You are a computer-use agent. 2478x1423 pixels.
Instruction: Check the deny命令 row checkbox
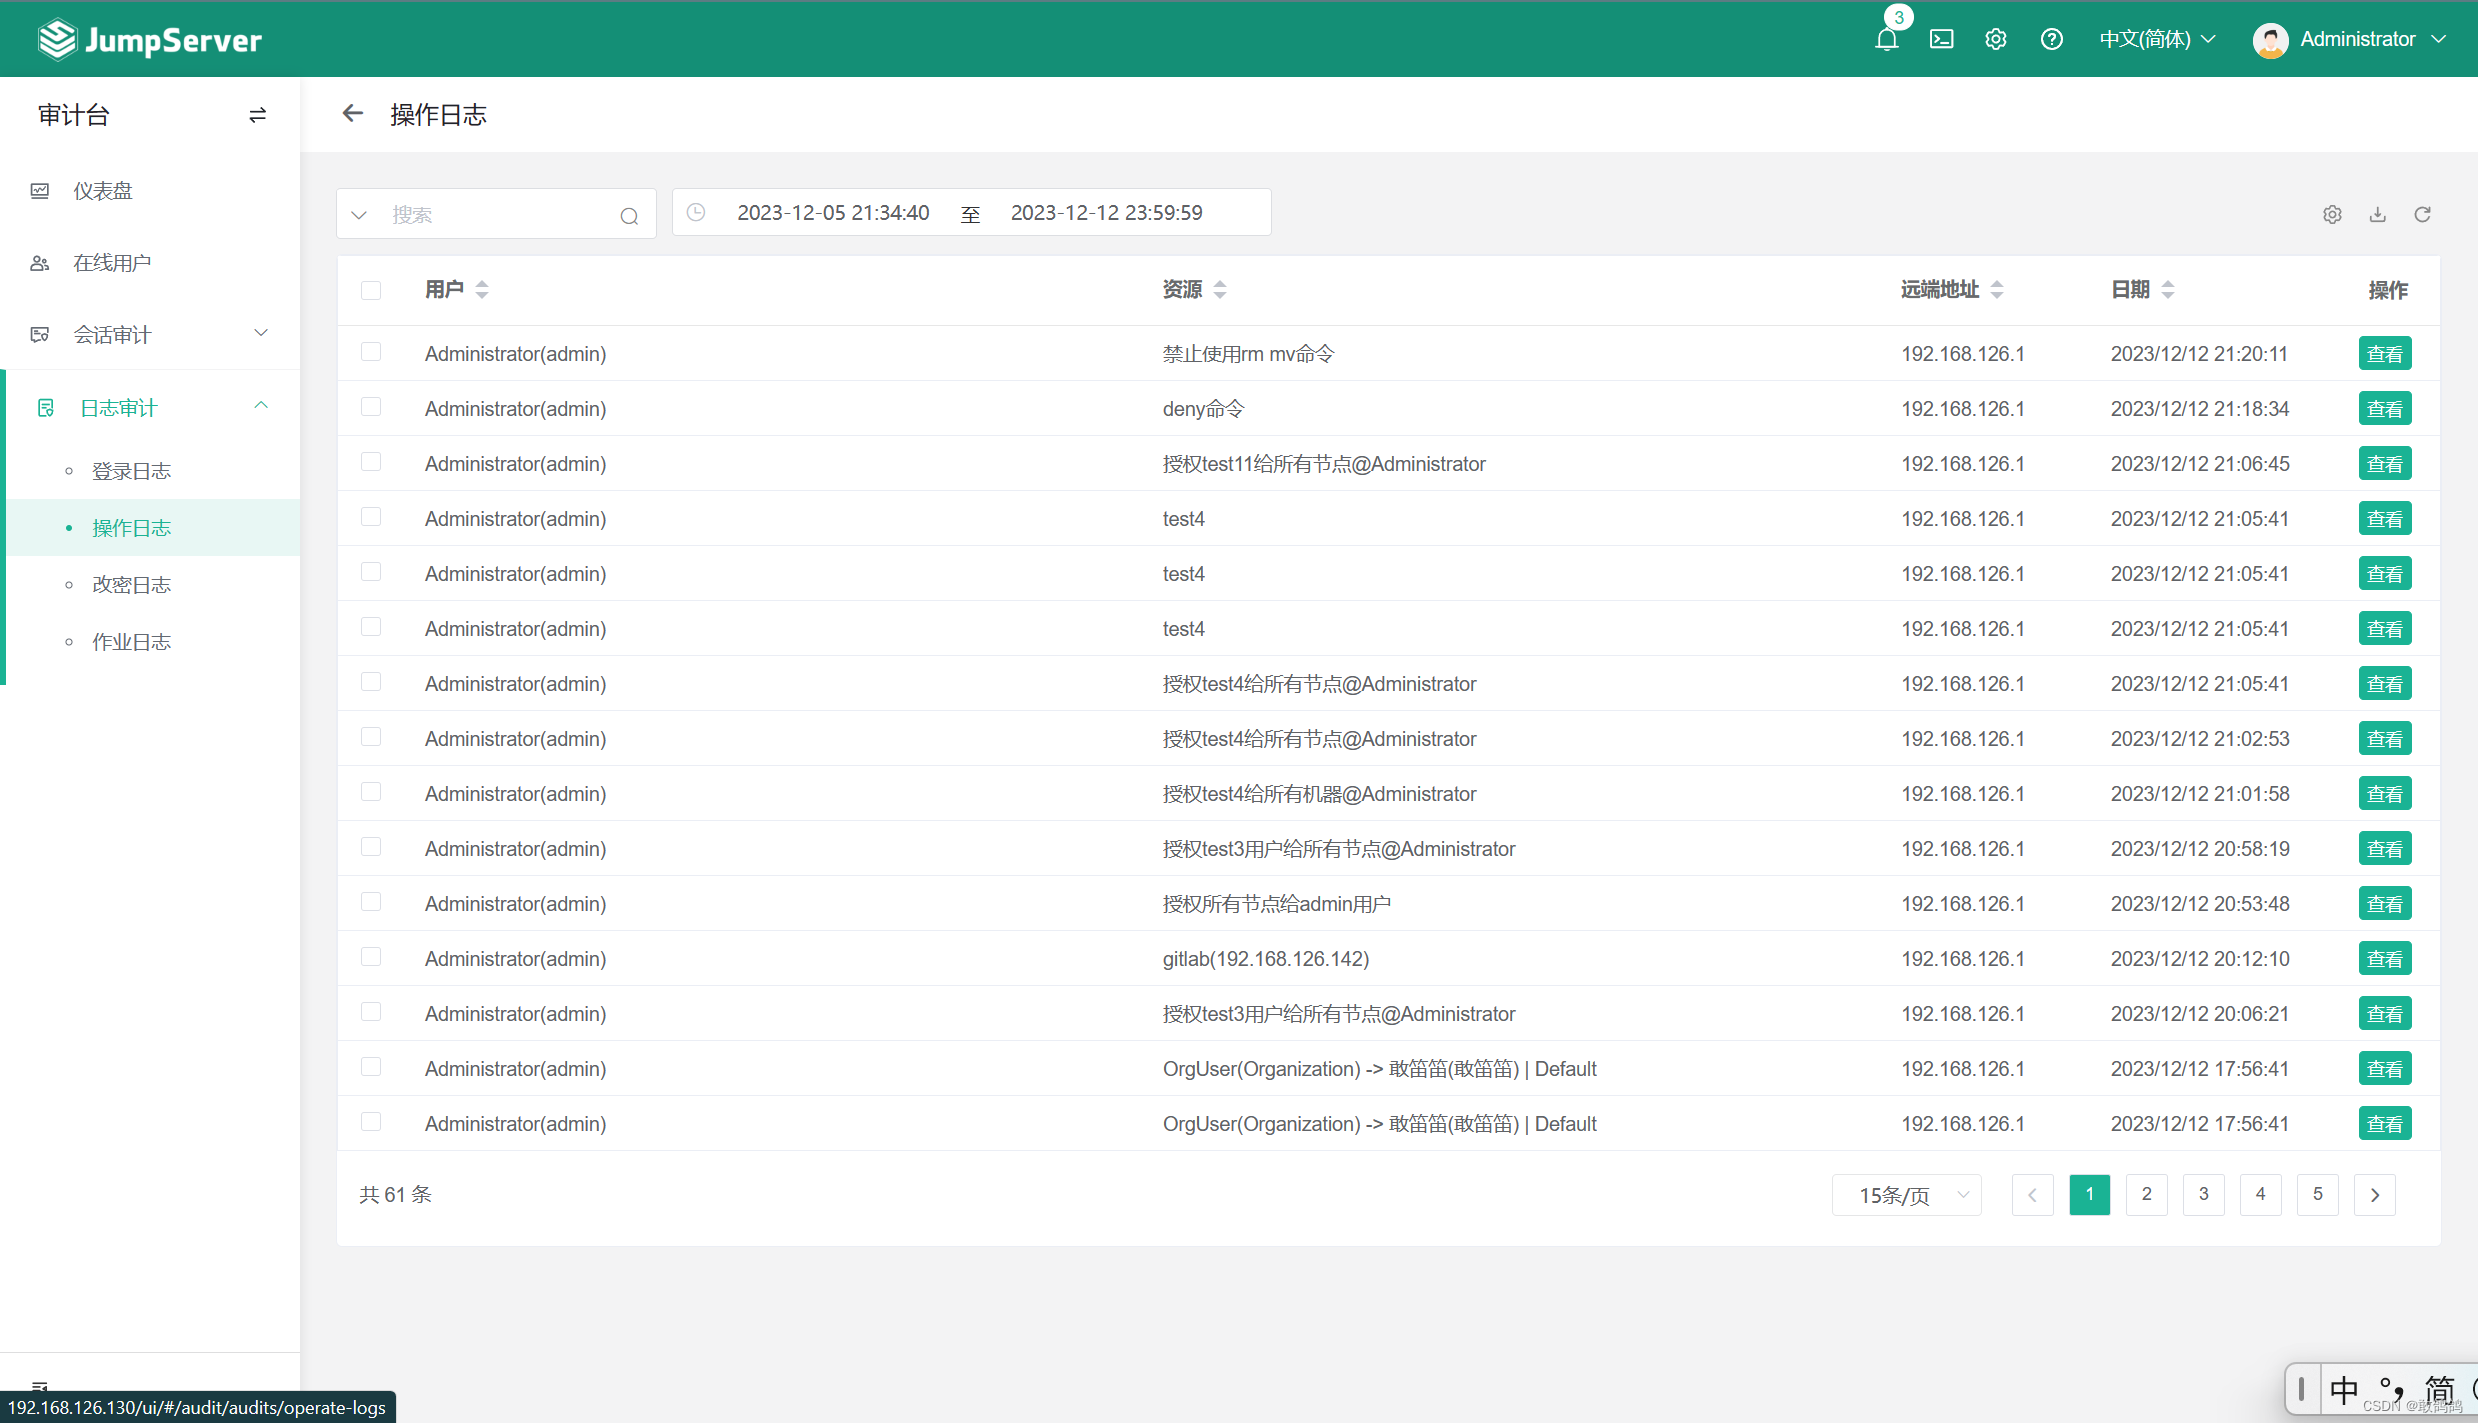371,407
